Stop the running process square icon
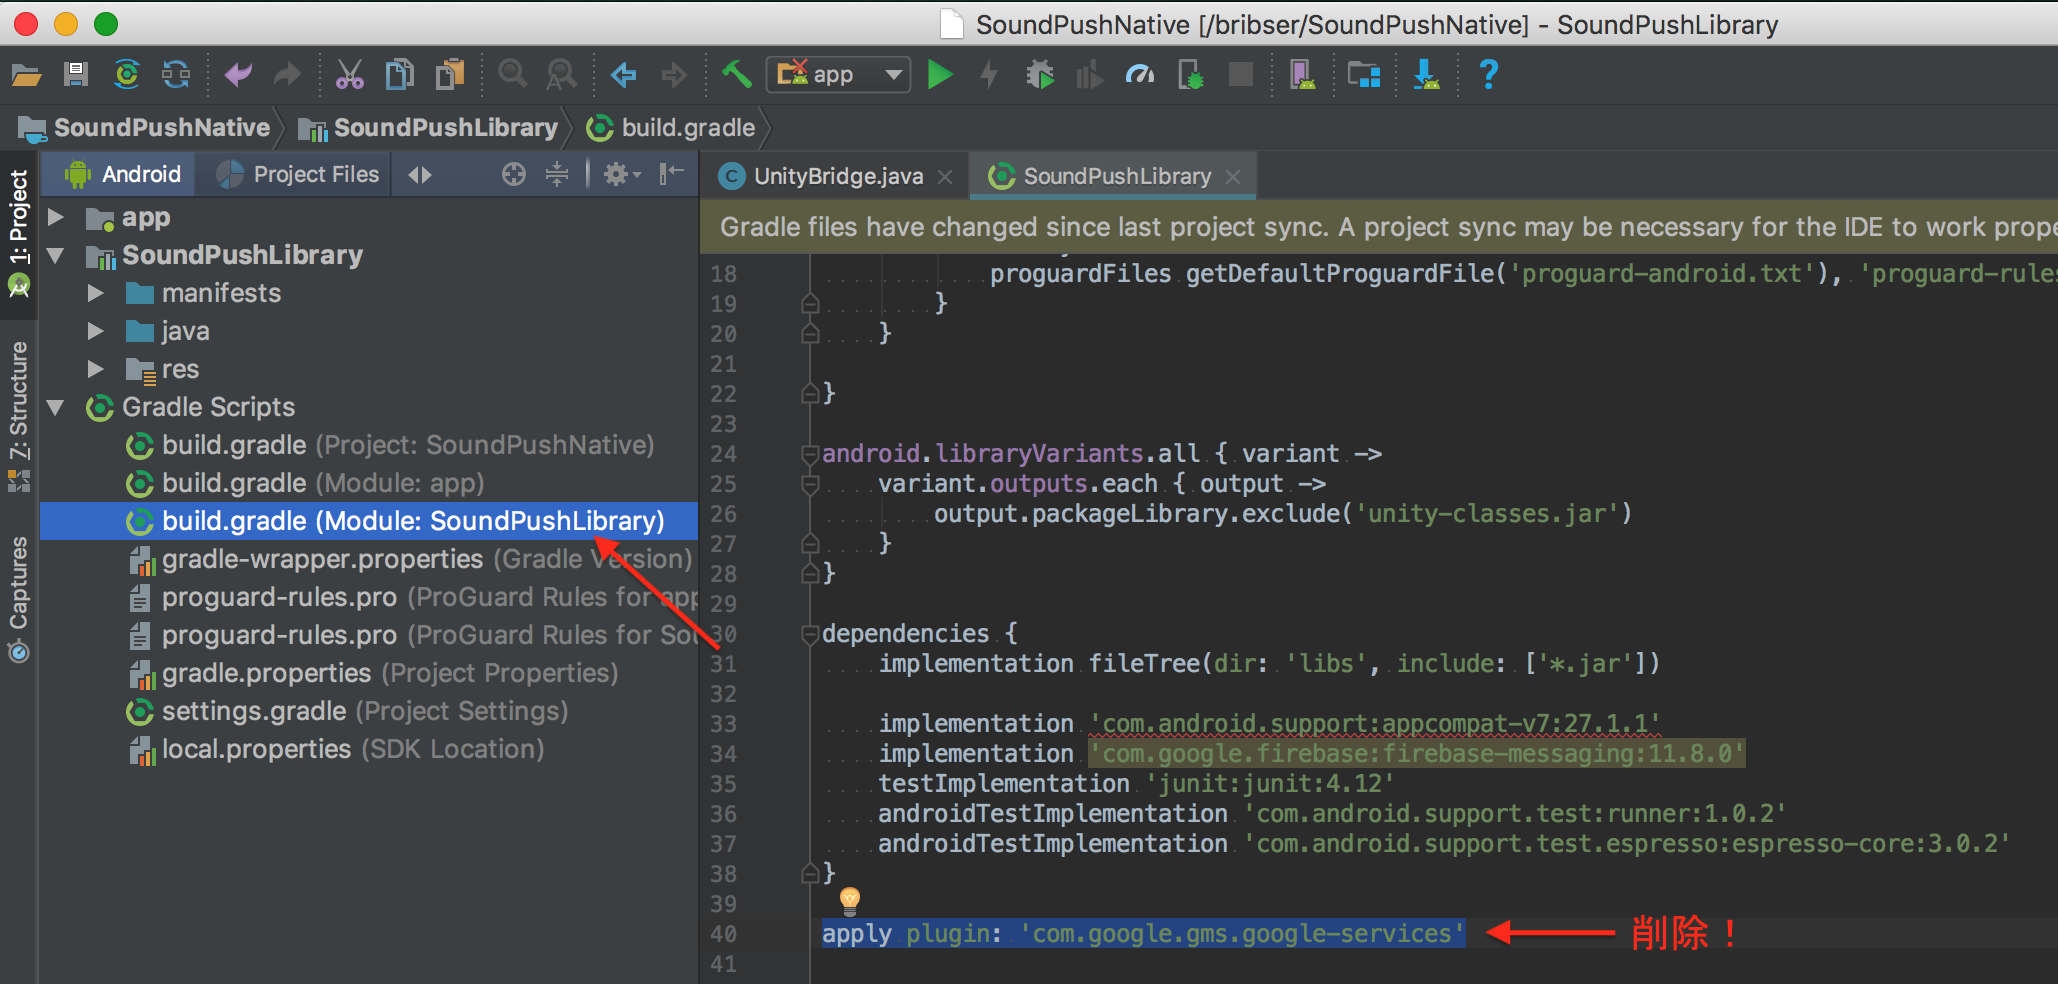This screenshot has height=984, width=2058. (x=1241, y=75)
